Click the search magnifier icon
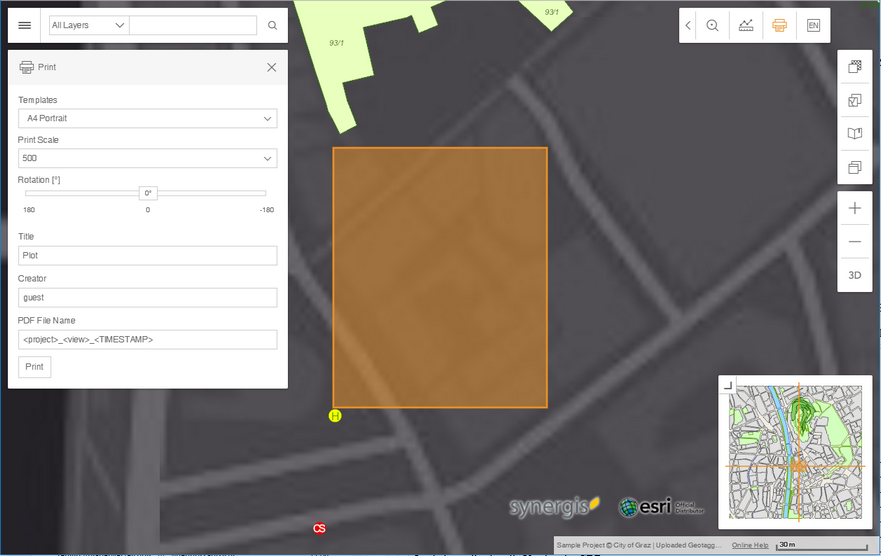 [x=272, y=25]
